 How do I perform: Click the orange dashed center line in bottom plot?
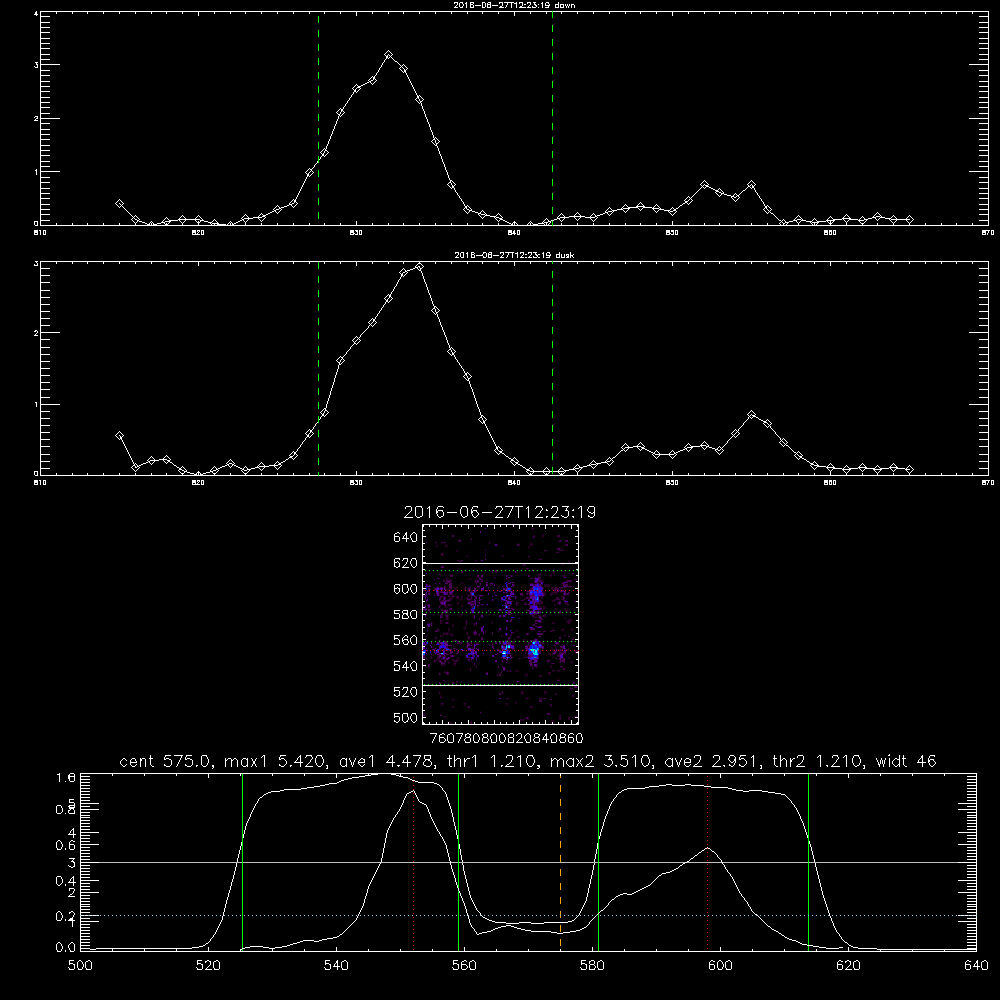[561, 862]
